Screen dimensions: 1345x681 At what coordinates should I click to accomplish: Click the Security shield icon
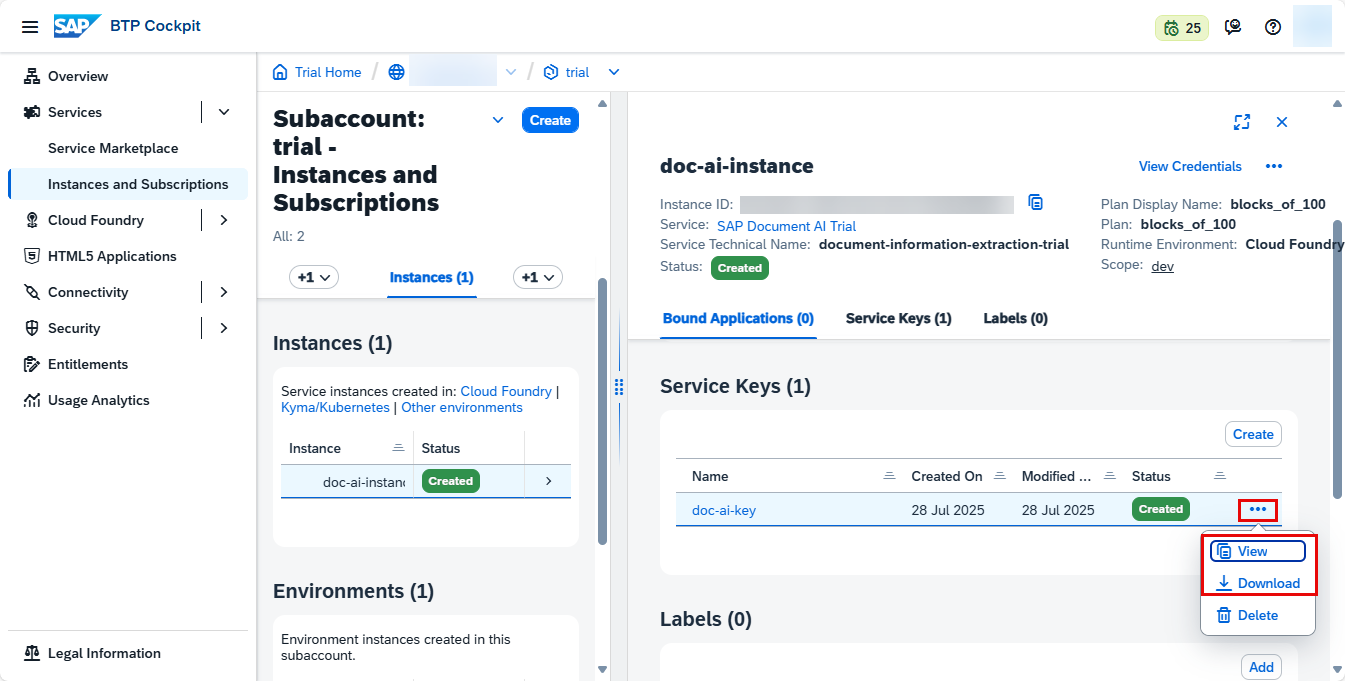tap(31, 328)
